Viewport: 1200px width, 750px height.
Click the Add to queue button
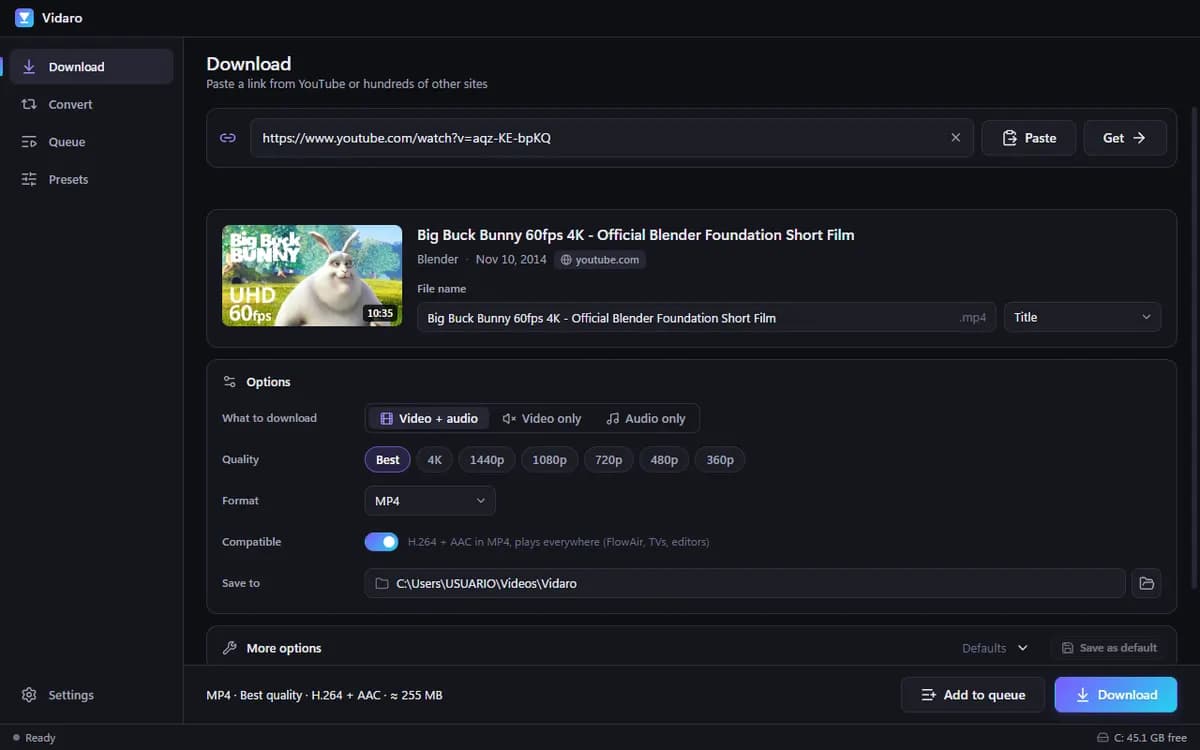[973, 695]
